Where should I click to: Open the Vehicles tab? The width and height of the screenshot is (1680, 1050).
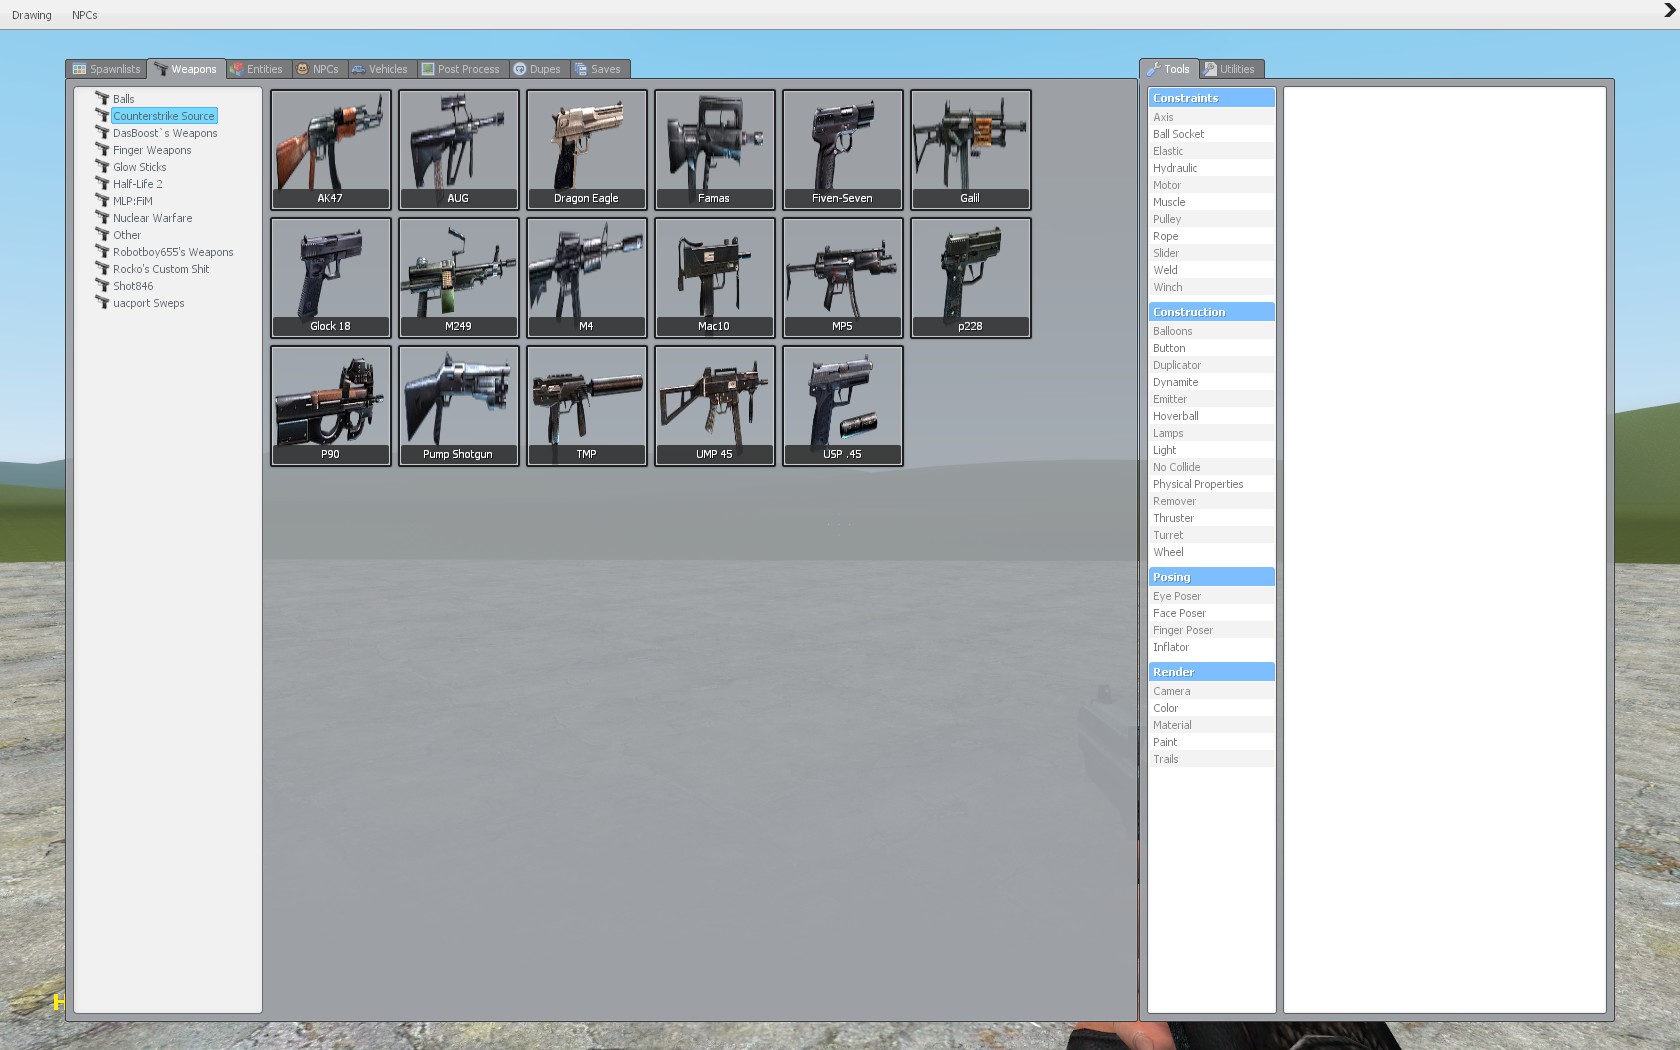[380, 69]
